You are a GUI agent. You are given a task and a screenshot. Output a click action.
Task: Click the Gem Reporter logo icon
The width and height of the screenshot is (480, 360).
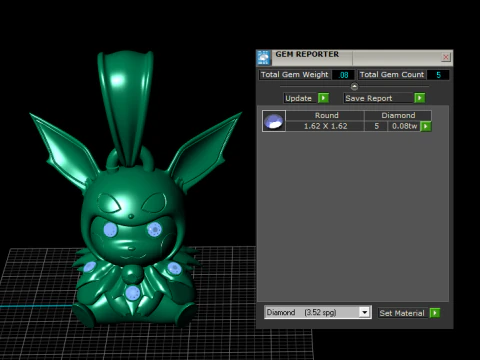click(263, 58)
